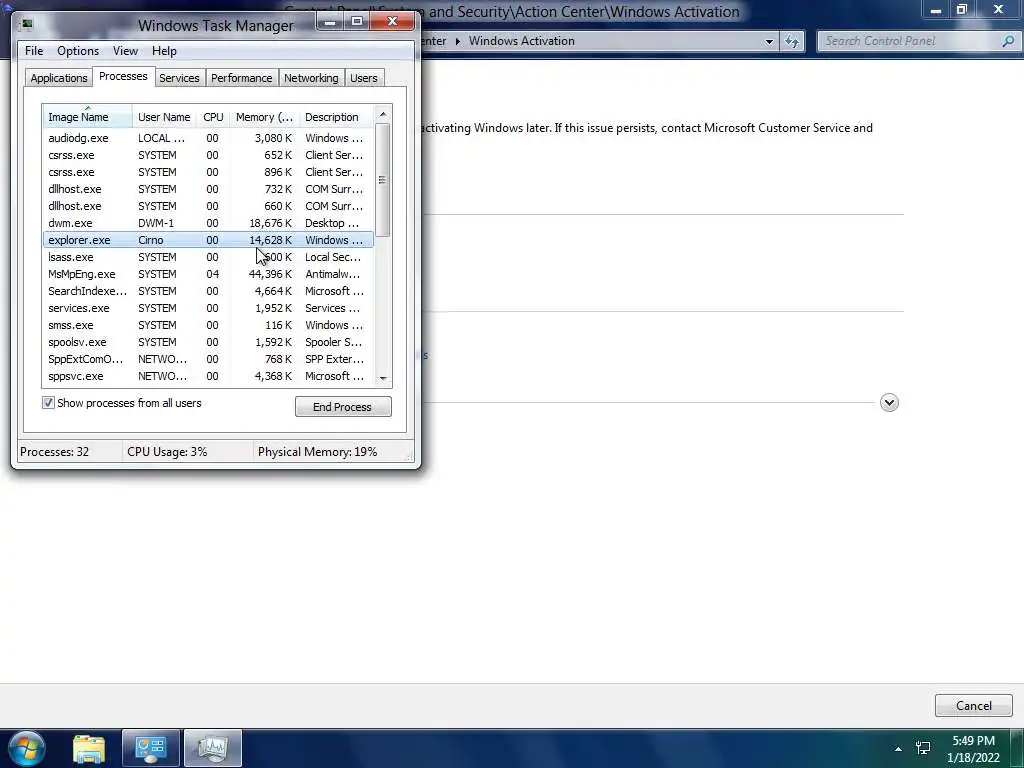Select the lsass.exe process row
The height and width of the screenshot is (768, 1024).
[x=208, y=257]
